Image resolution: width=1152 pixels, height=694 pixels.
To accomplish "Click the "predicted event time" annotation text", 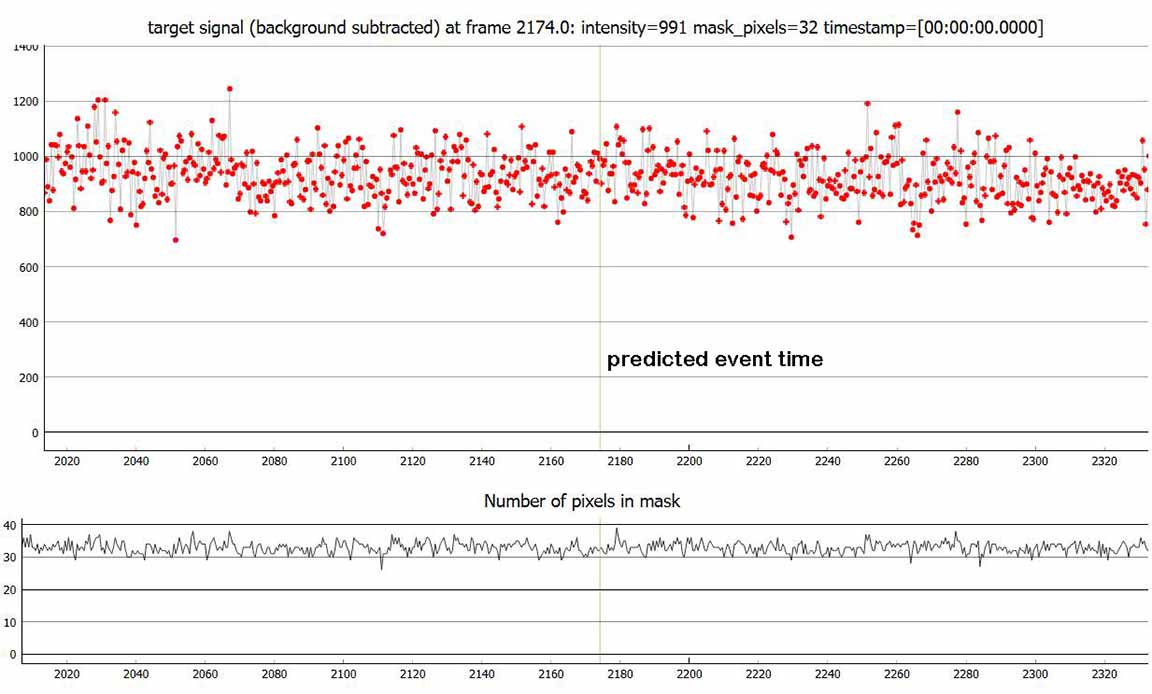I will point(715,360).
